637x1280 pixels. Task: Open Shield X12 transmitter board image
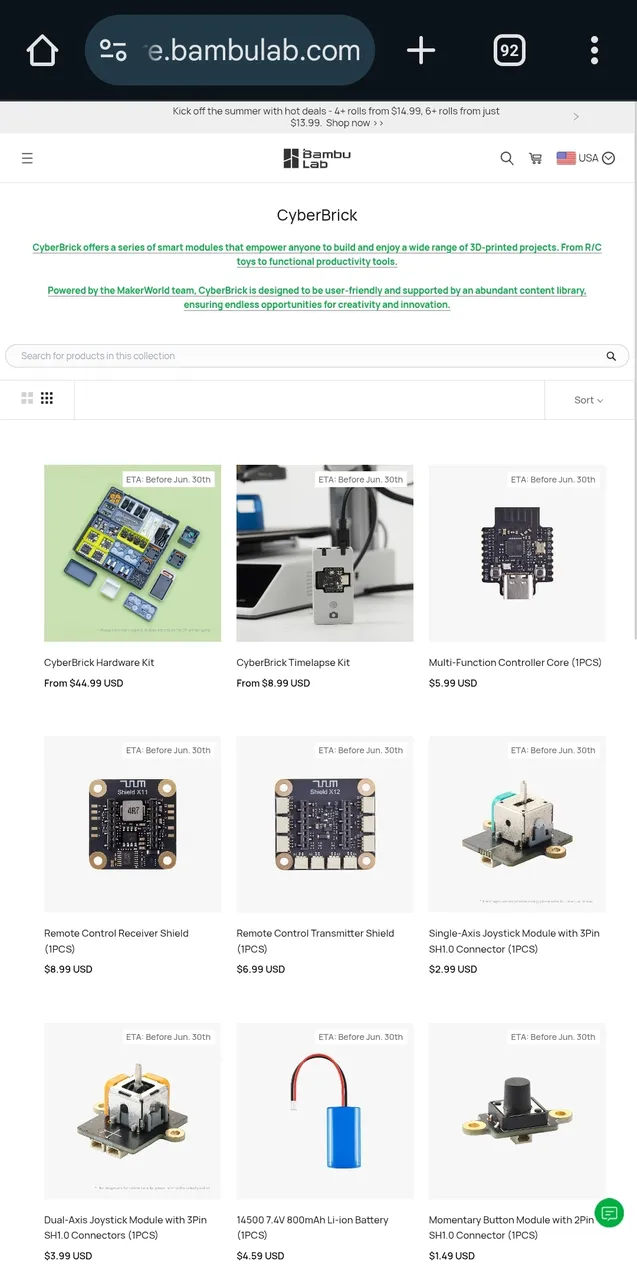pyautogui.click(x=325, y=824)
